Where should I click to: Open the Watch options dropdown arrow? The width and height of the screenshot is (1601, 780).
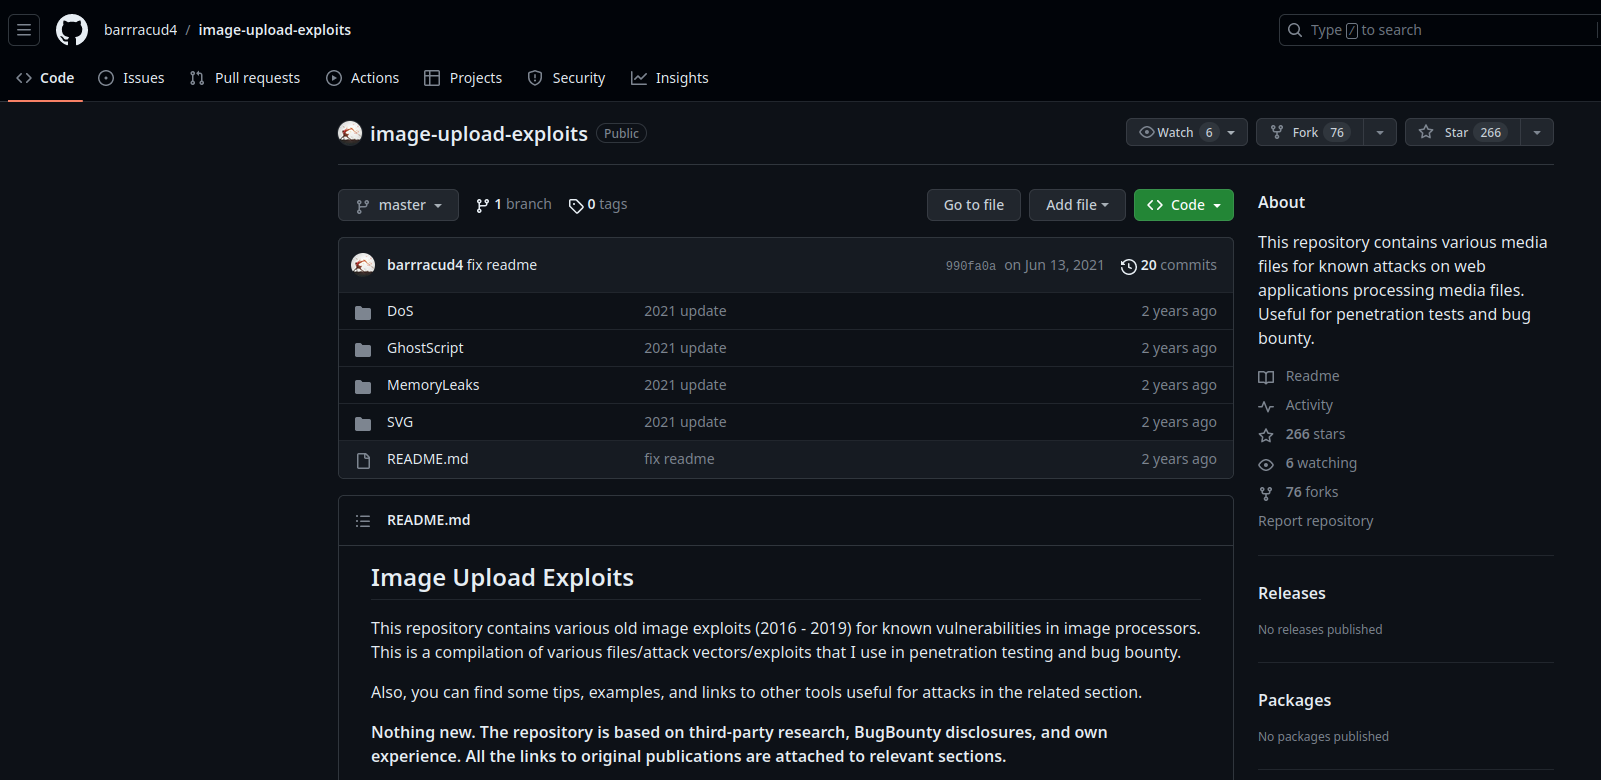tap(1232, 132)
